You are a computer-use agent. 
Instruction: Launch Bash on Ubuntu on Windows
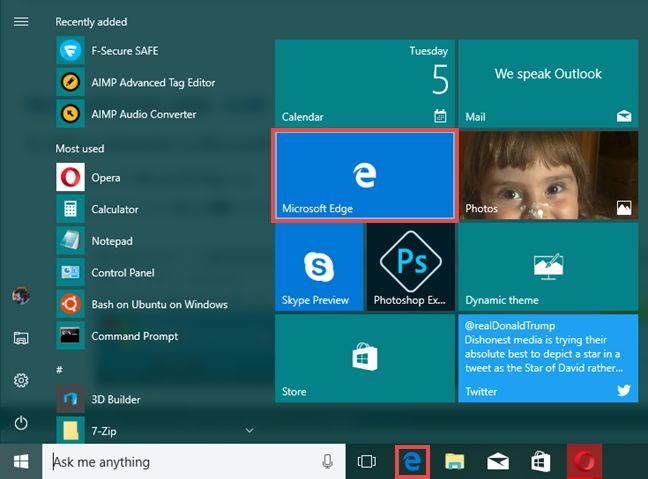(155, 305)
